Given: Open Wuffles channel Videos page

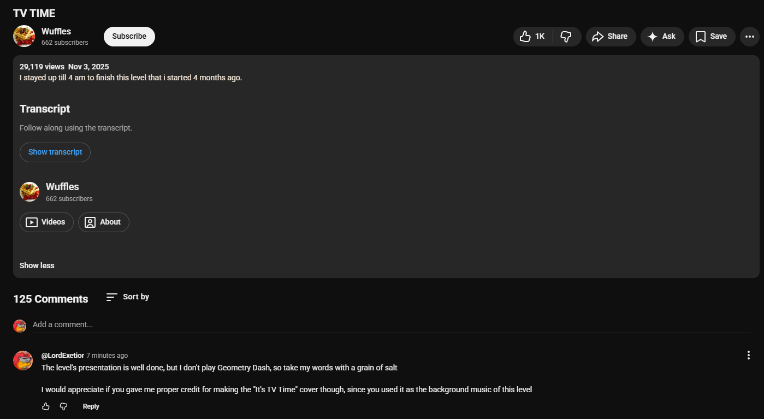Looking at the screenshot, I should pos(46,222).
